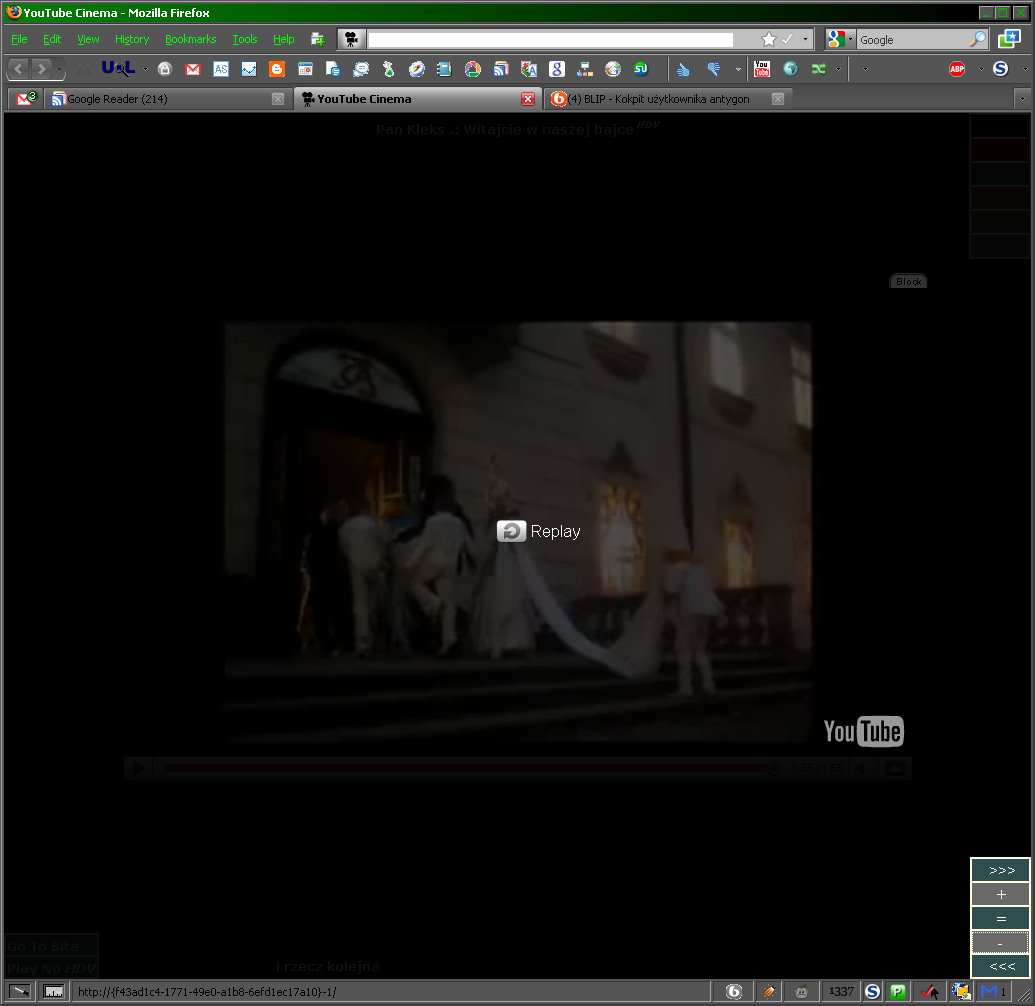
Task: Click the AdSense AS toolbar icon
Action: [220, 69]
